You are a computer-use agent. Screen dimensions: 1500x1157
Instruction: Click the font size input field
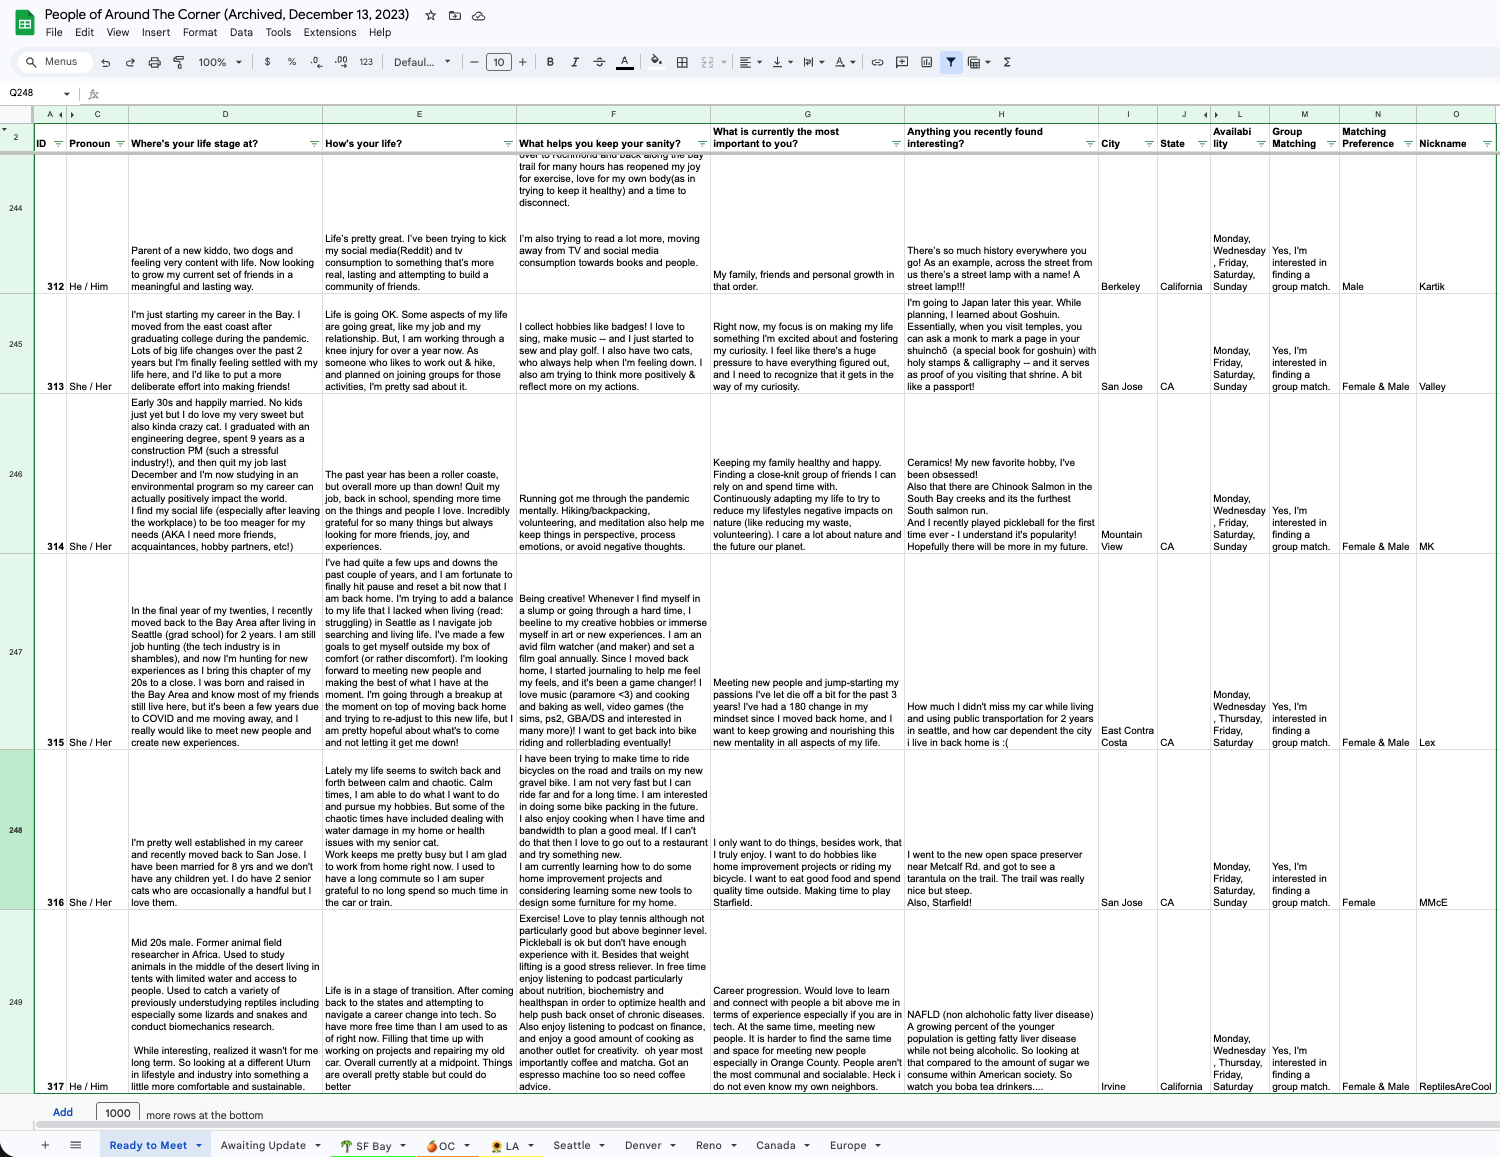498,62
